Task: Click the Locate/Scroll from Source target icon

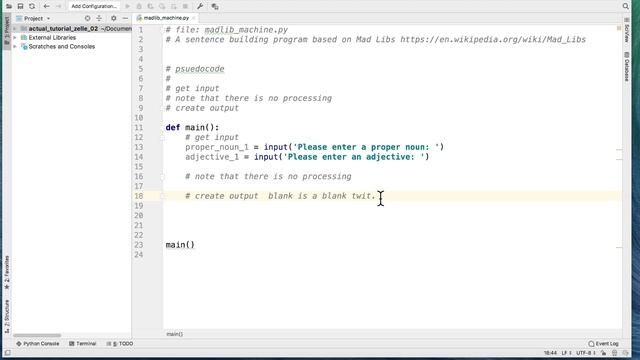Action: click(x=87, y=18)
